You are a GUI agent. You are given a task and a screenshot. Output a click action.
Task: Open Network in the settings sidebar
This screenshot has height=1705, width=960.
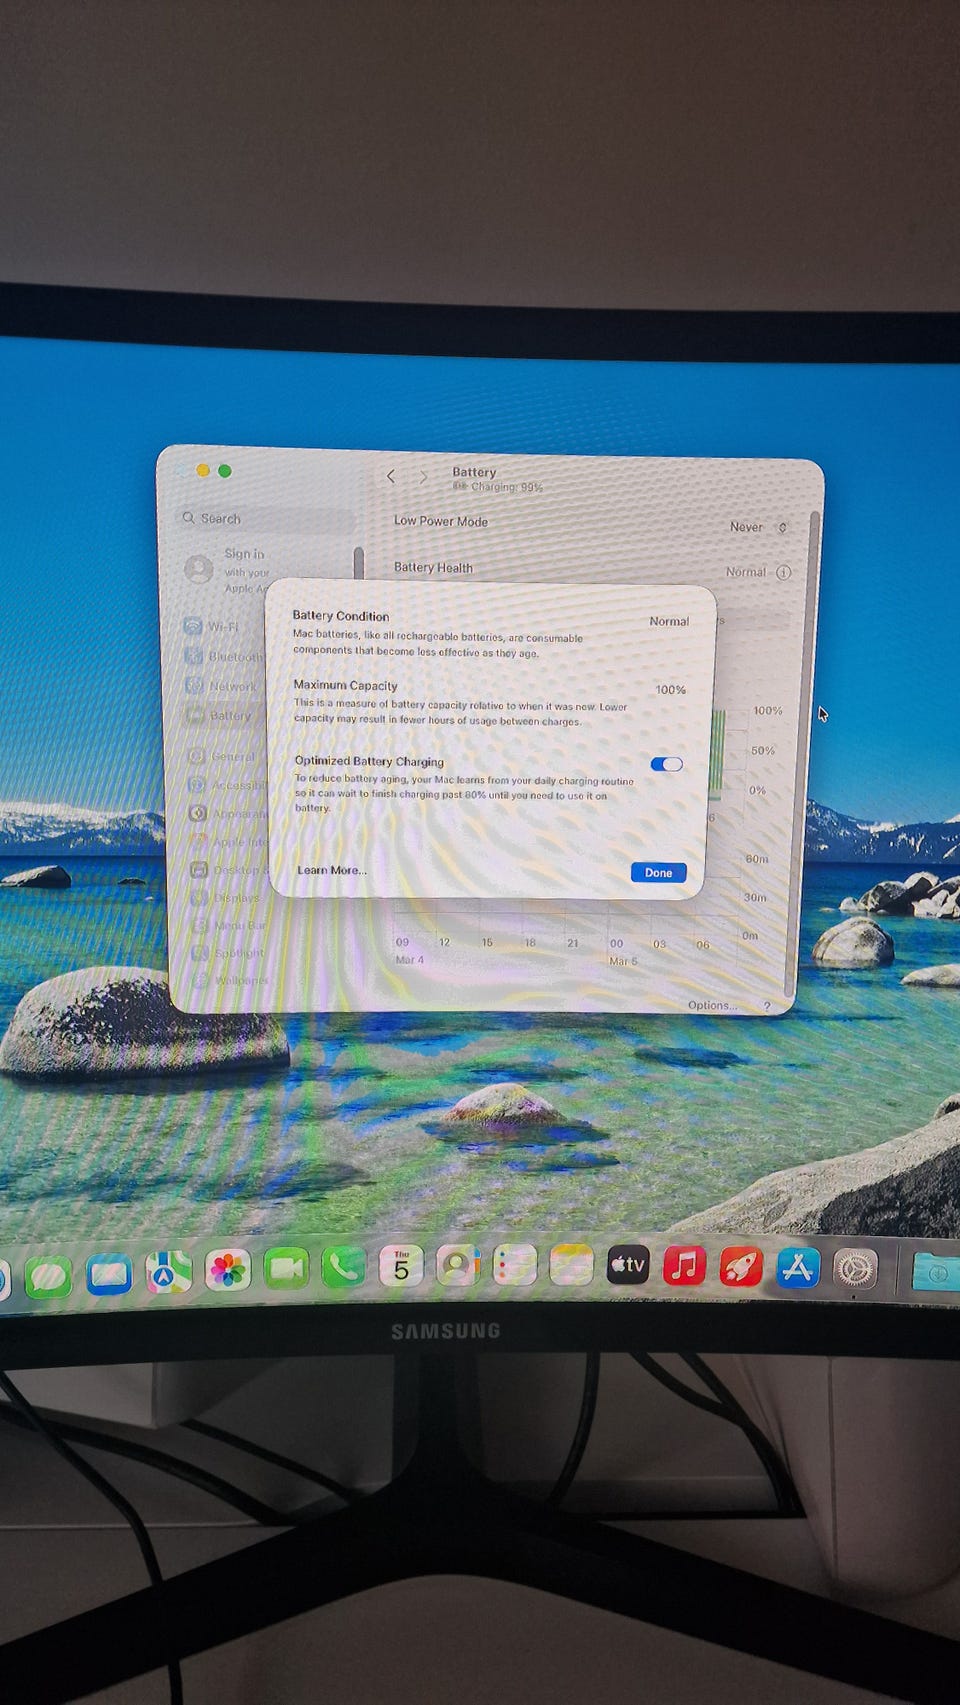221,686
